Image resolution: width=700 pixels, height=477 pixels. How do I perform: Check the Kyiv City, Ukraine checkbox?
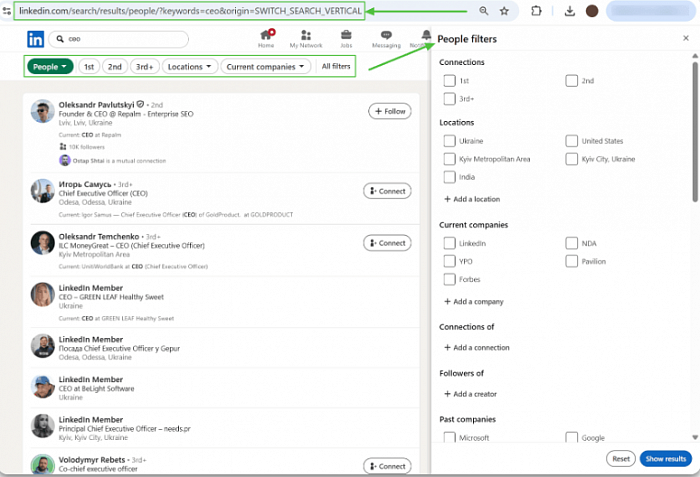[x=571, y=159]
